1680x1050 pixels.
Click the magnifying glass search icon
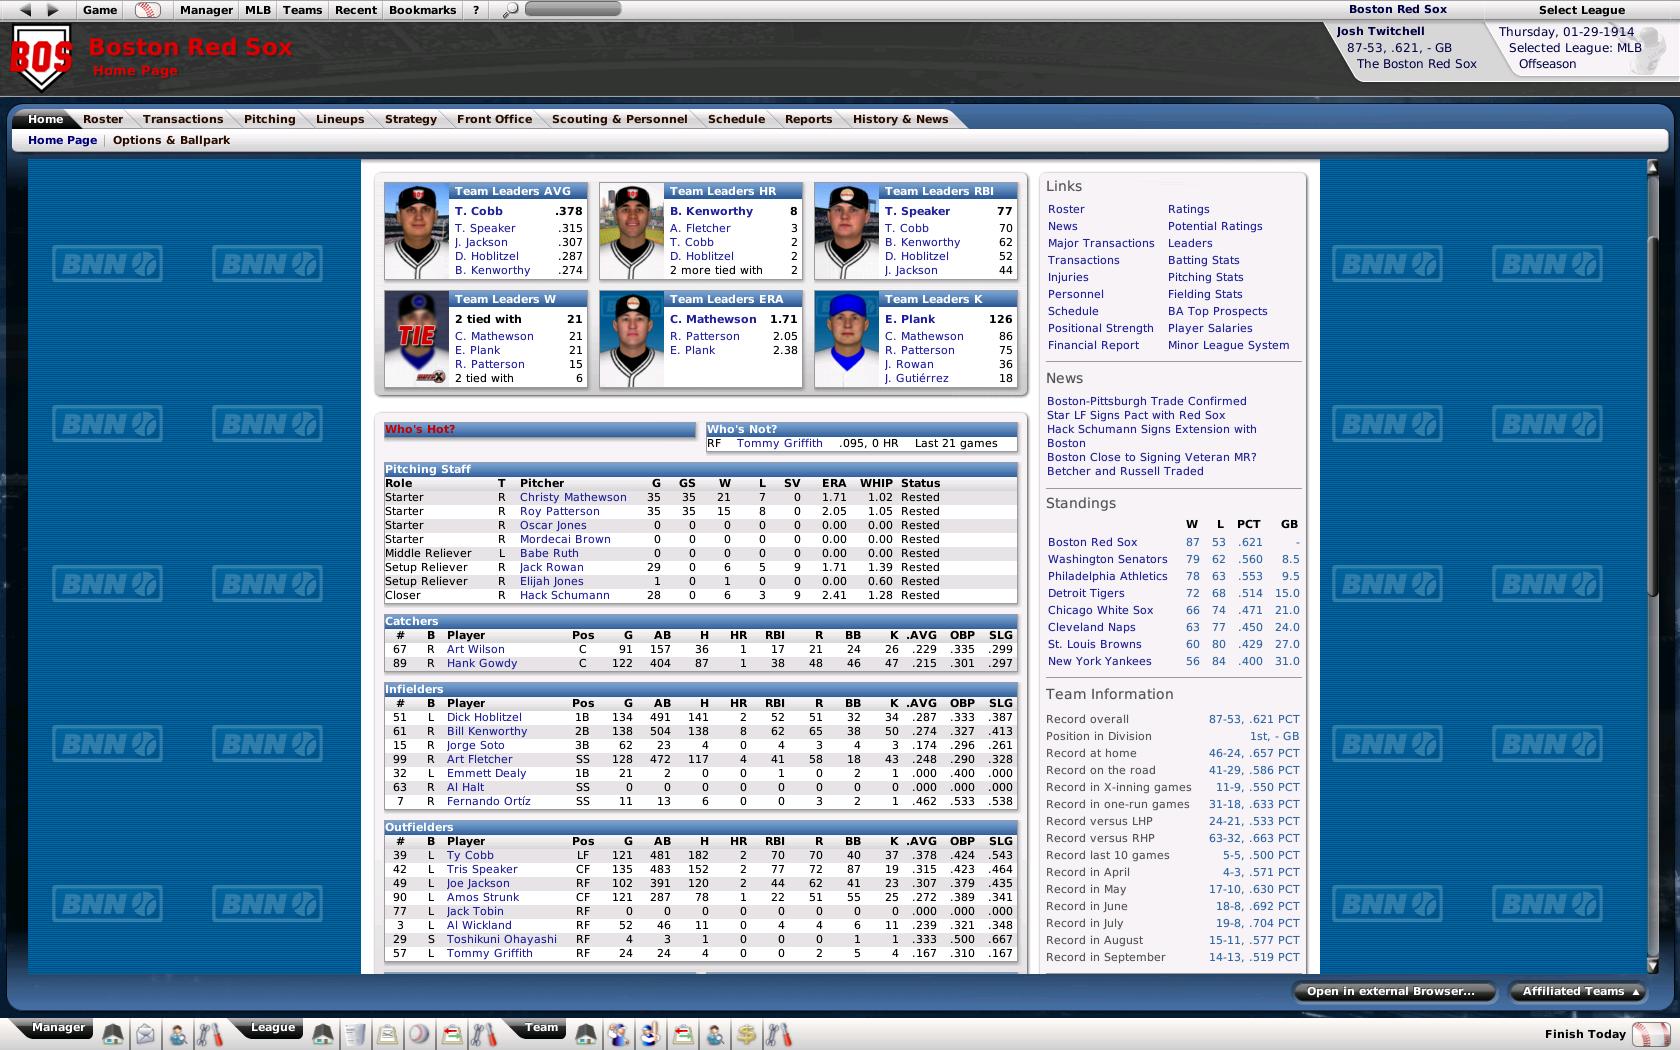(510, 10)
